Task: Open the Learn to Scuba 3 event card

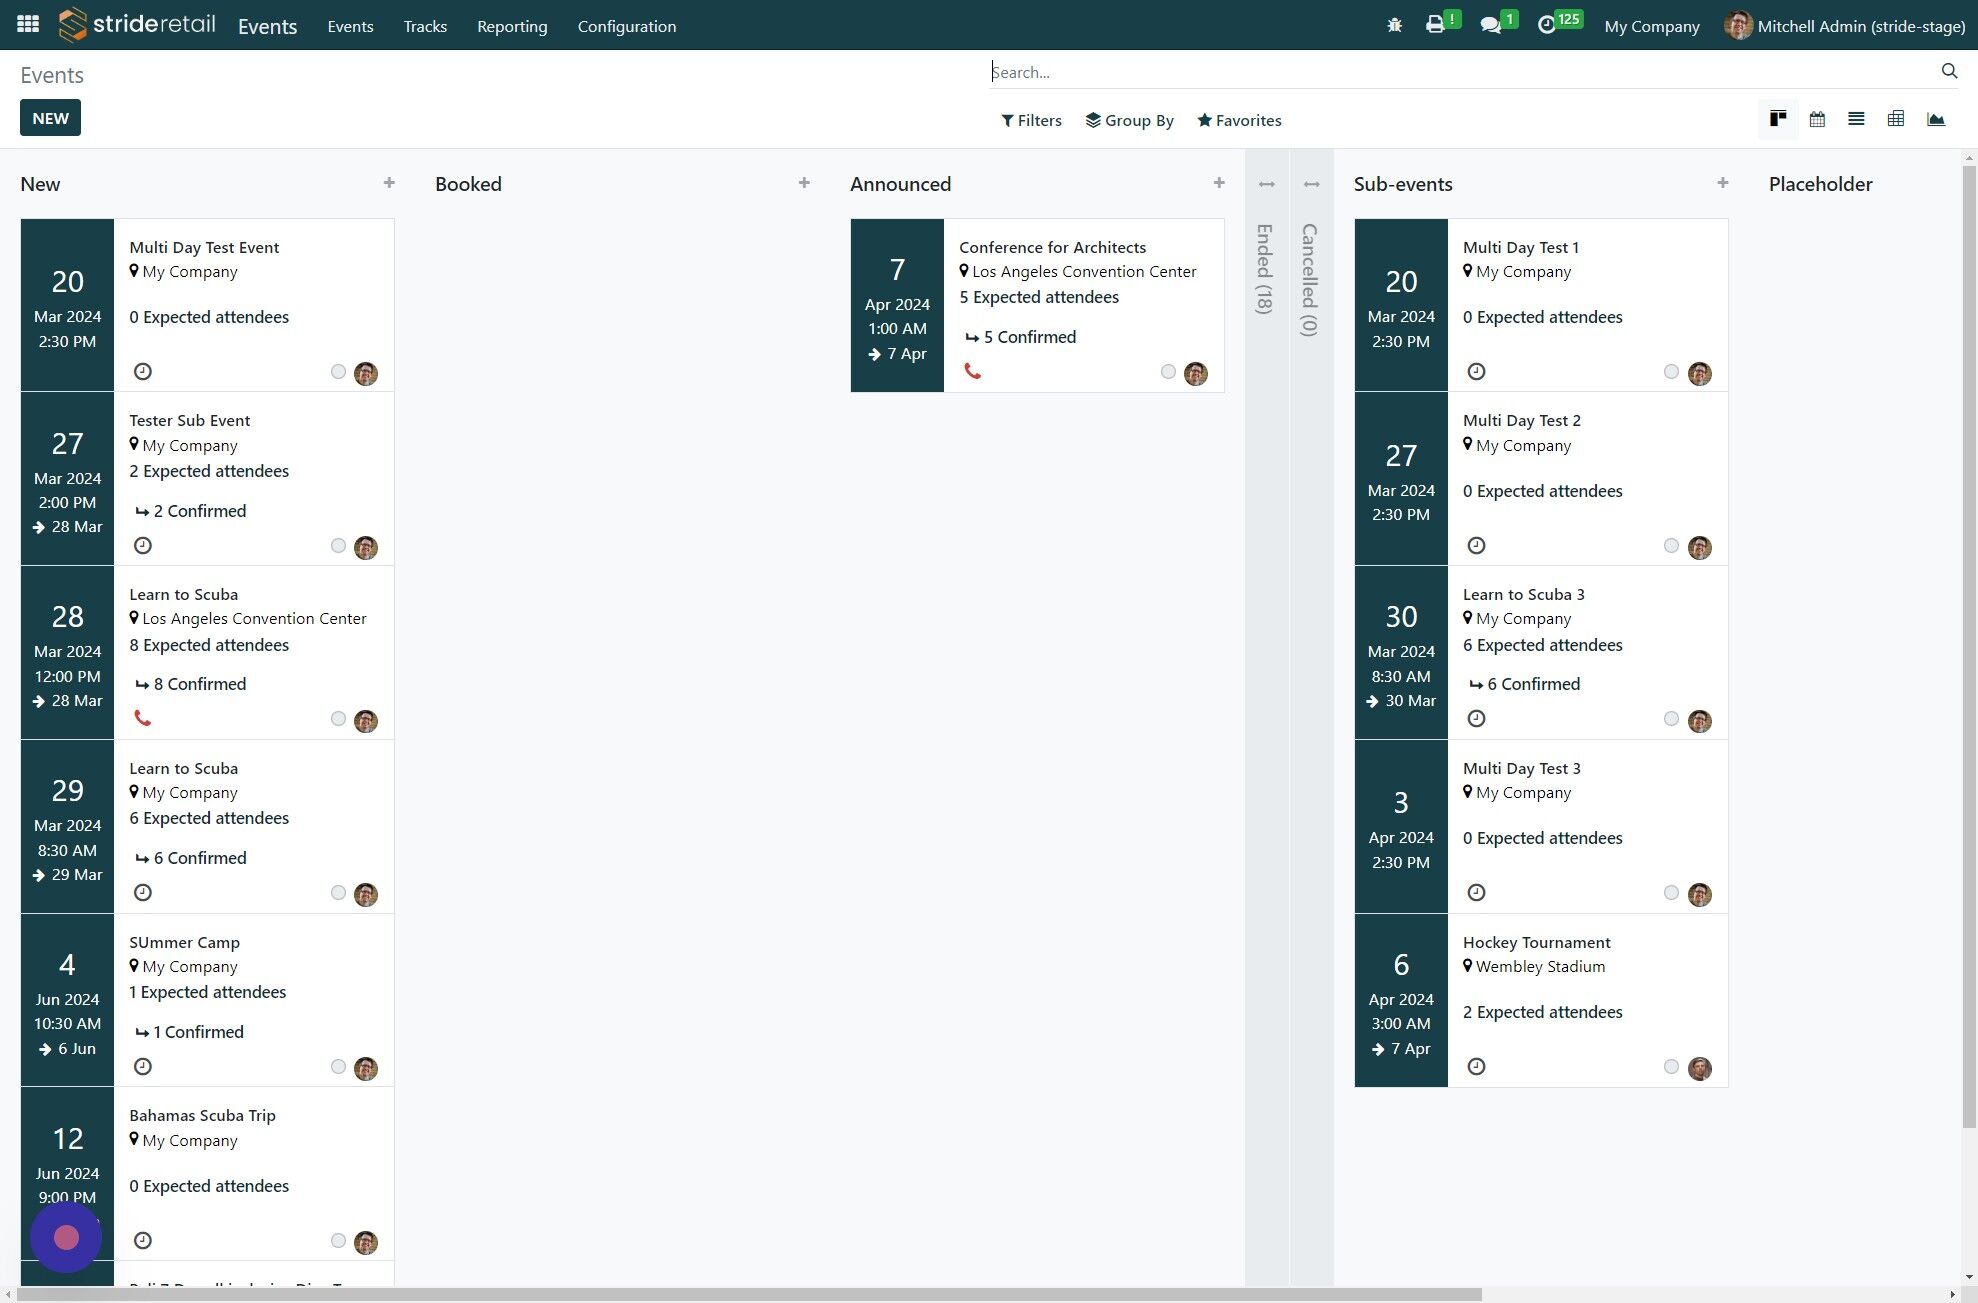Action: [1523, 594]
